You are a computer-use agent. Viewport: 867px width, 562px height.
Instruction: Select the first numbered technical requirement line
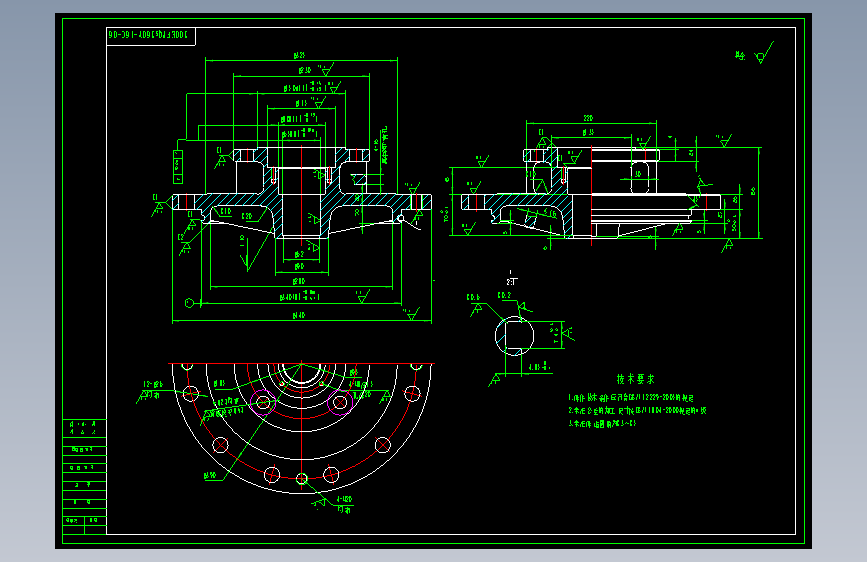631,398
